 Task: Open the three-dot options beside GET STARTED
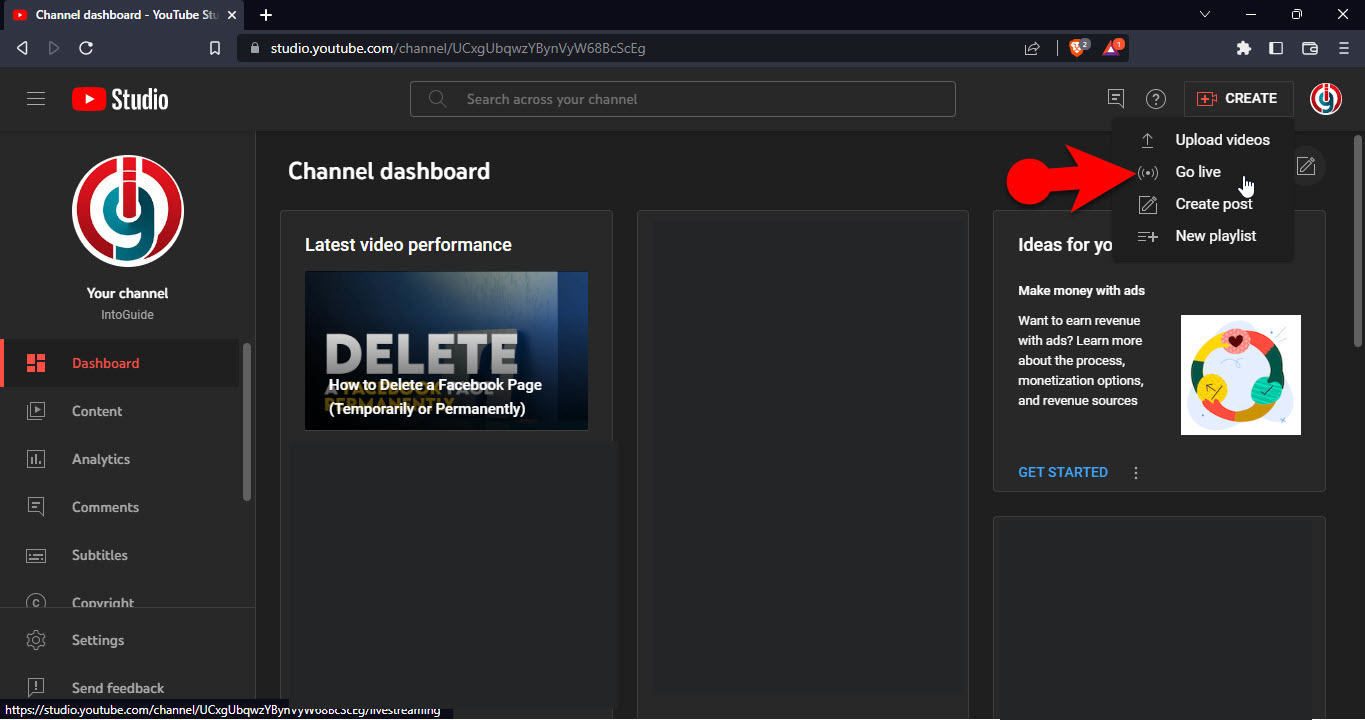[1136, 473]
